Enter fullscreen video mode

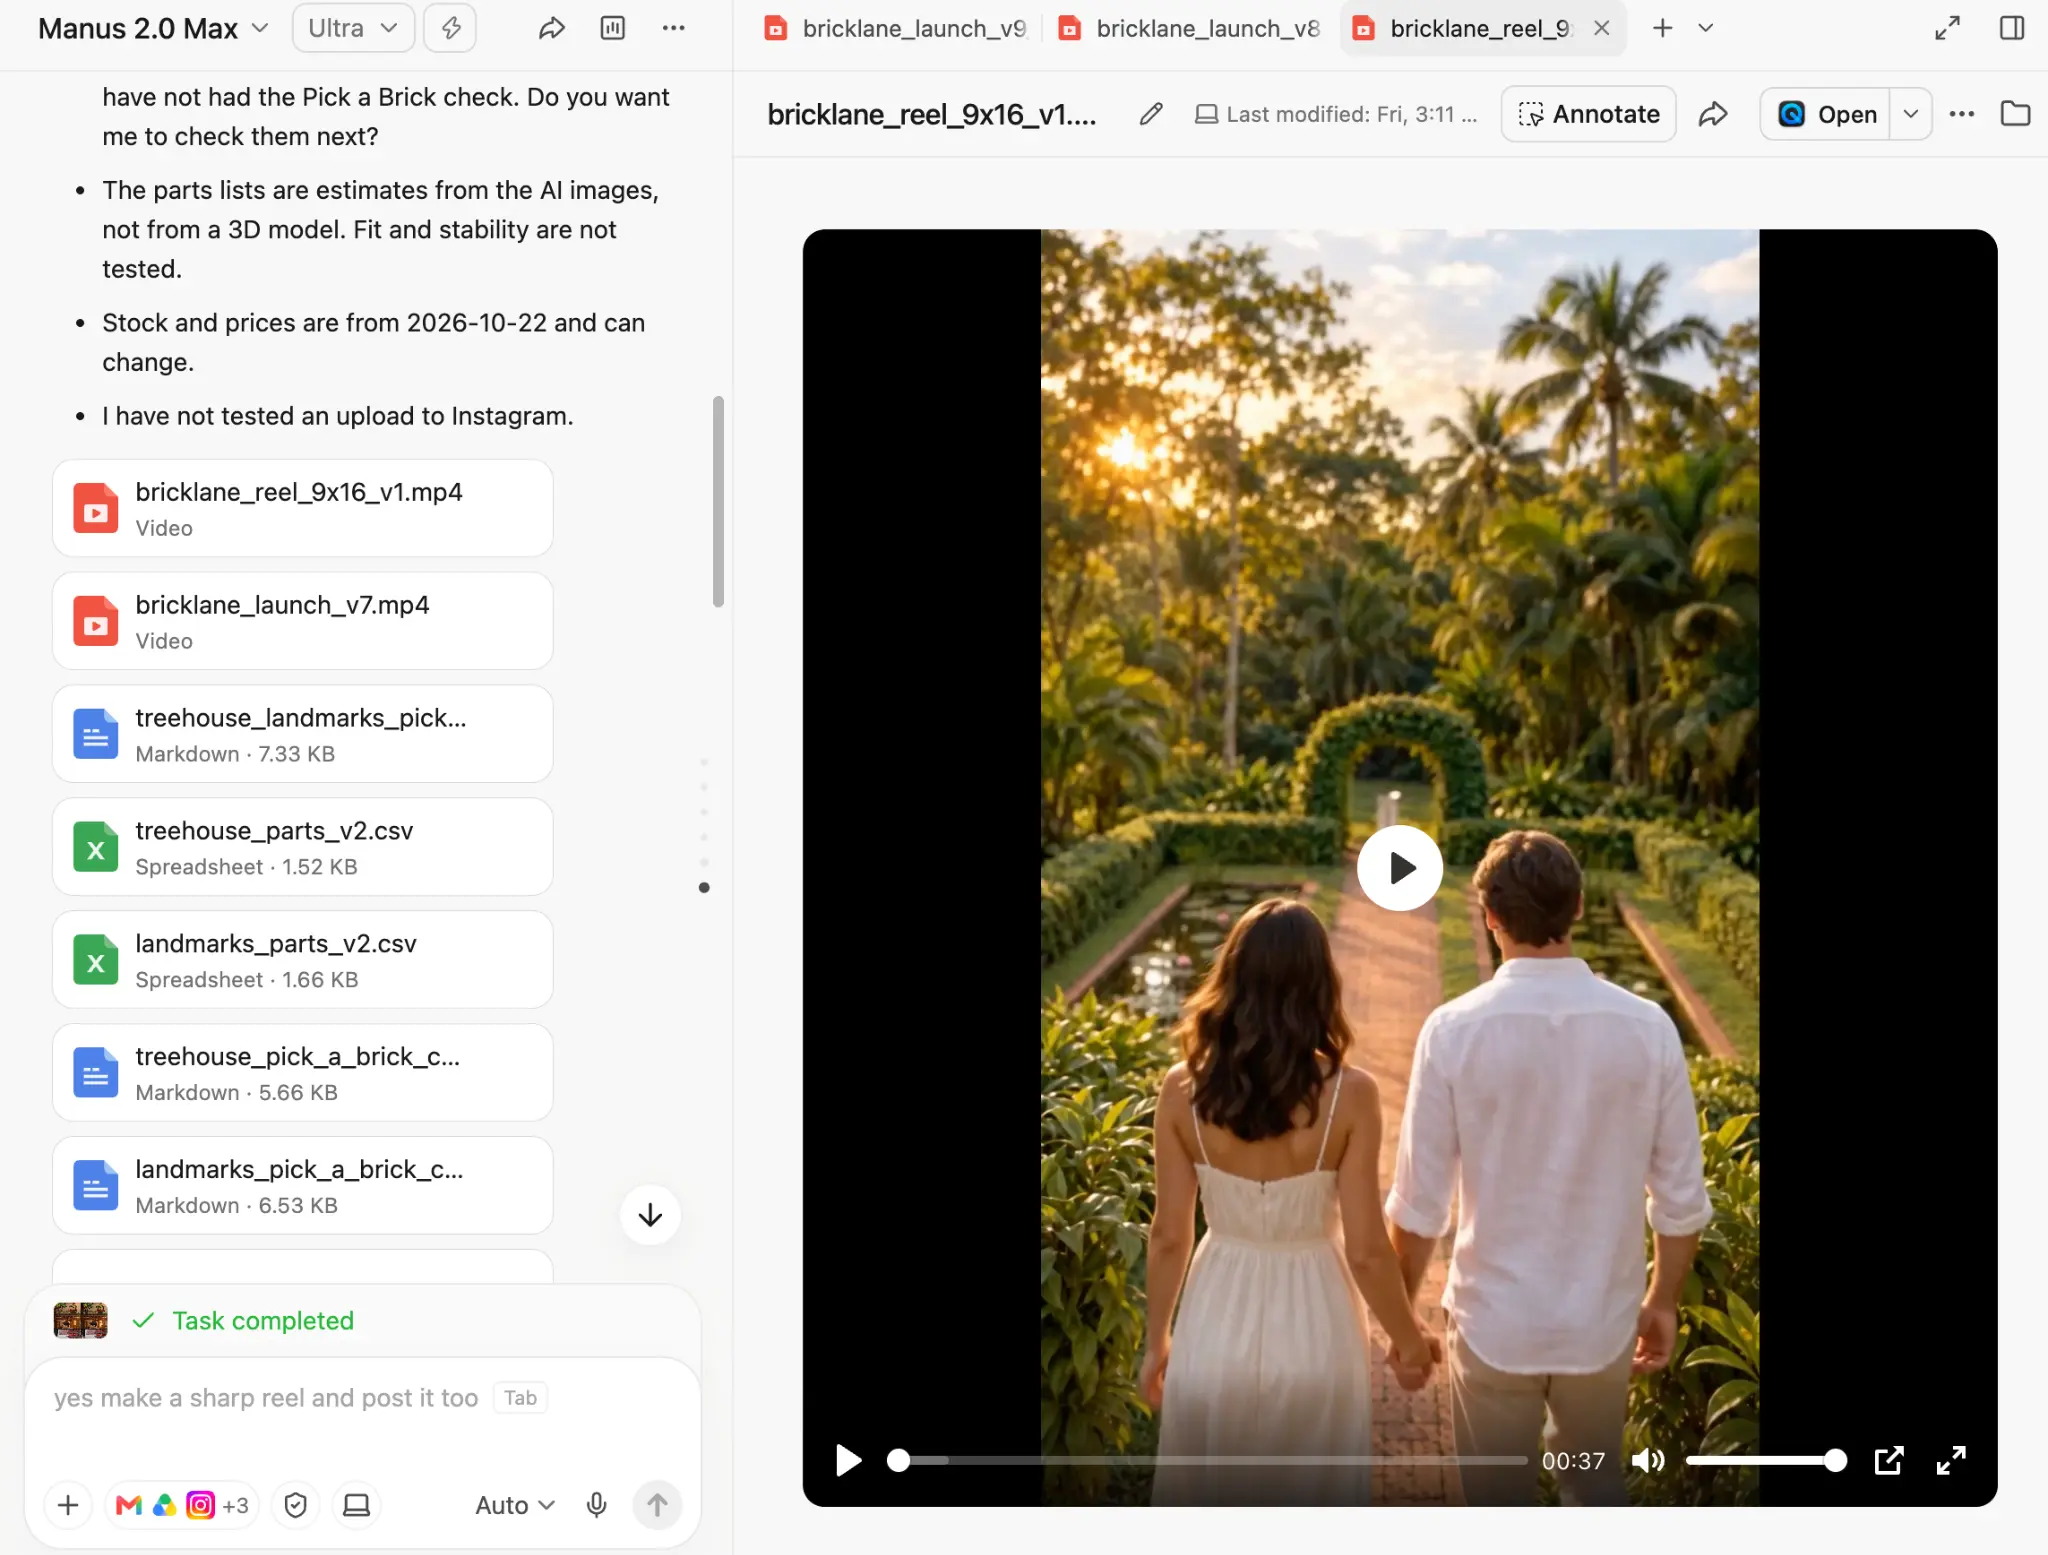[1951, 1460]
